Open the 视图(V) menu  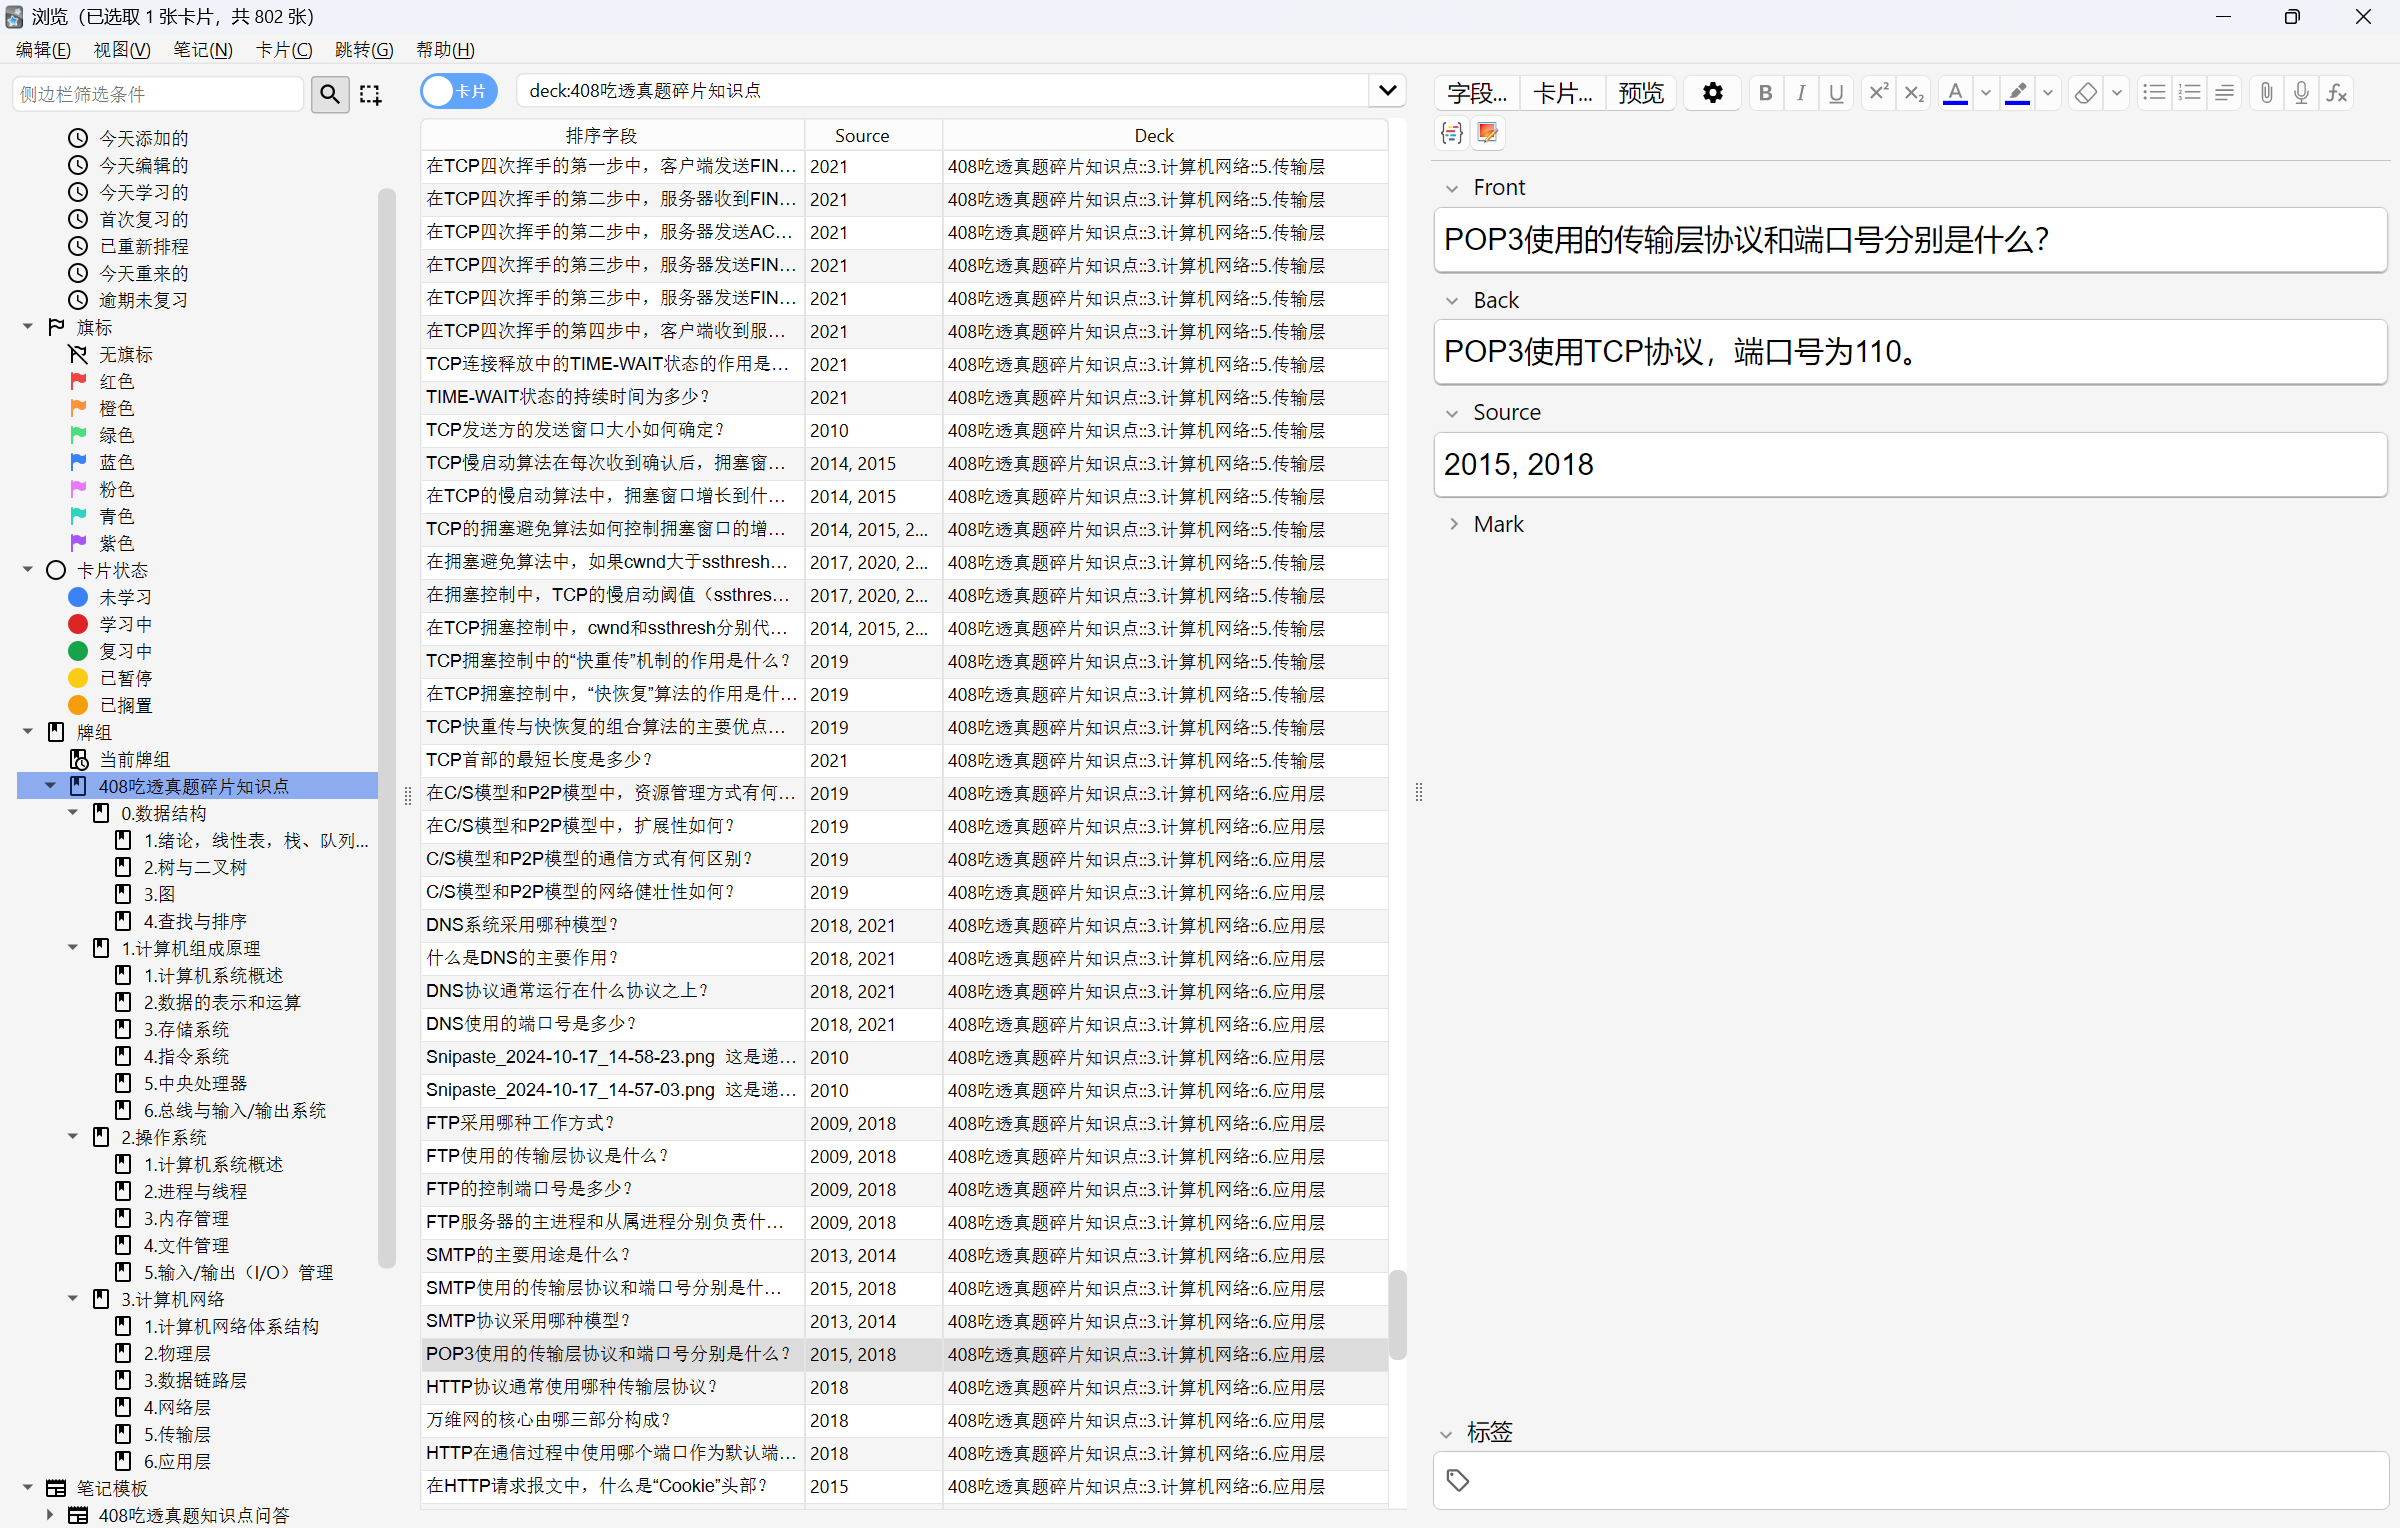[122, 49]
